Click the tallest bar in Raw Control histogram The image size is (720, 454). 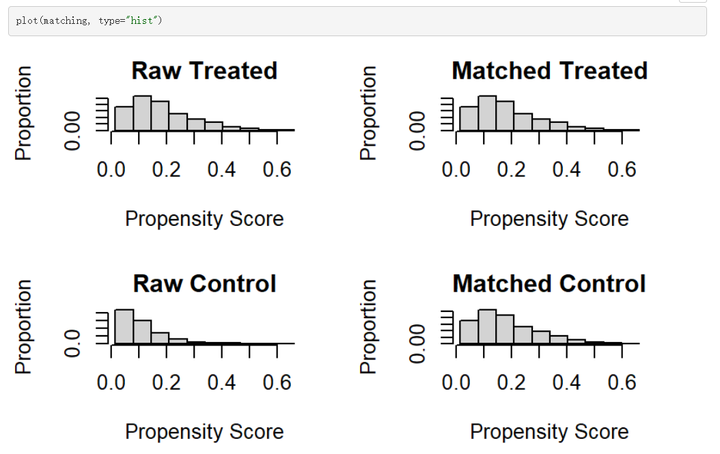coord(124,327)
